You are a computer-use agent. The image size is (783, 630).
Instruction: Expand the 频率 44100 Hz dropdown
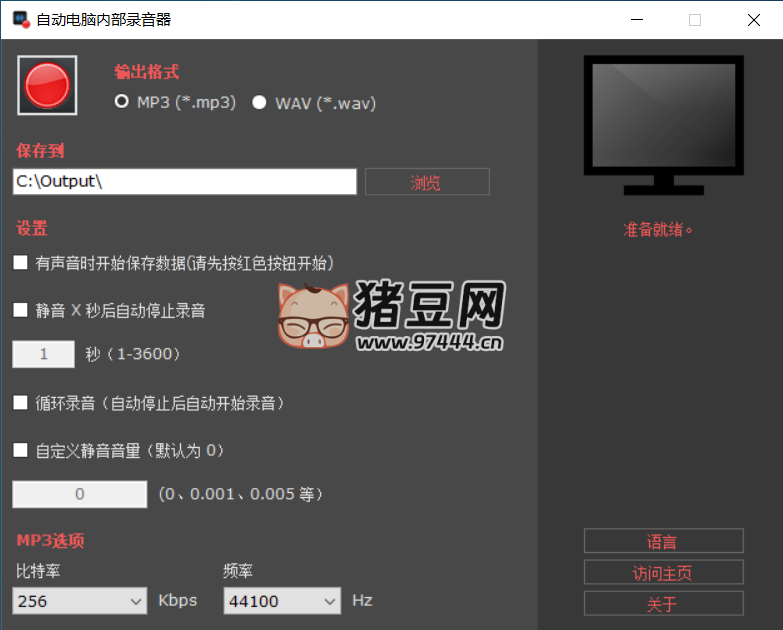[282, 601]
